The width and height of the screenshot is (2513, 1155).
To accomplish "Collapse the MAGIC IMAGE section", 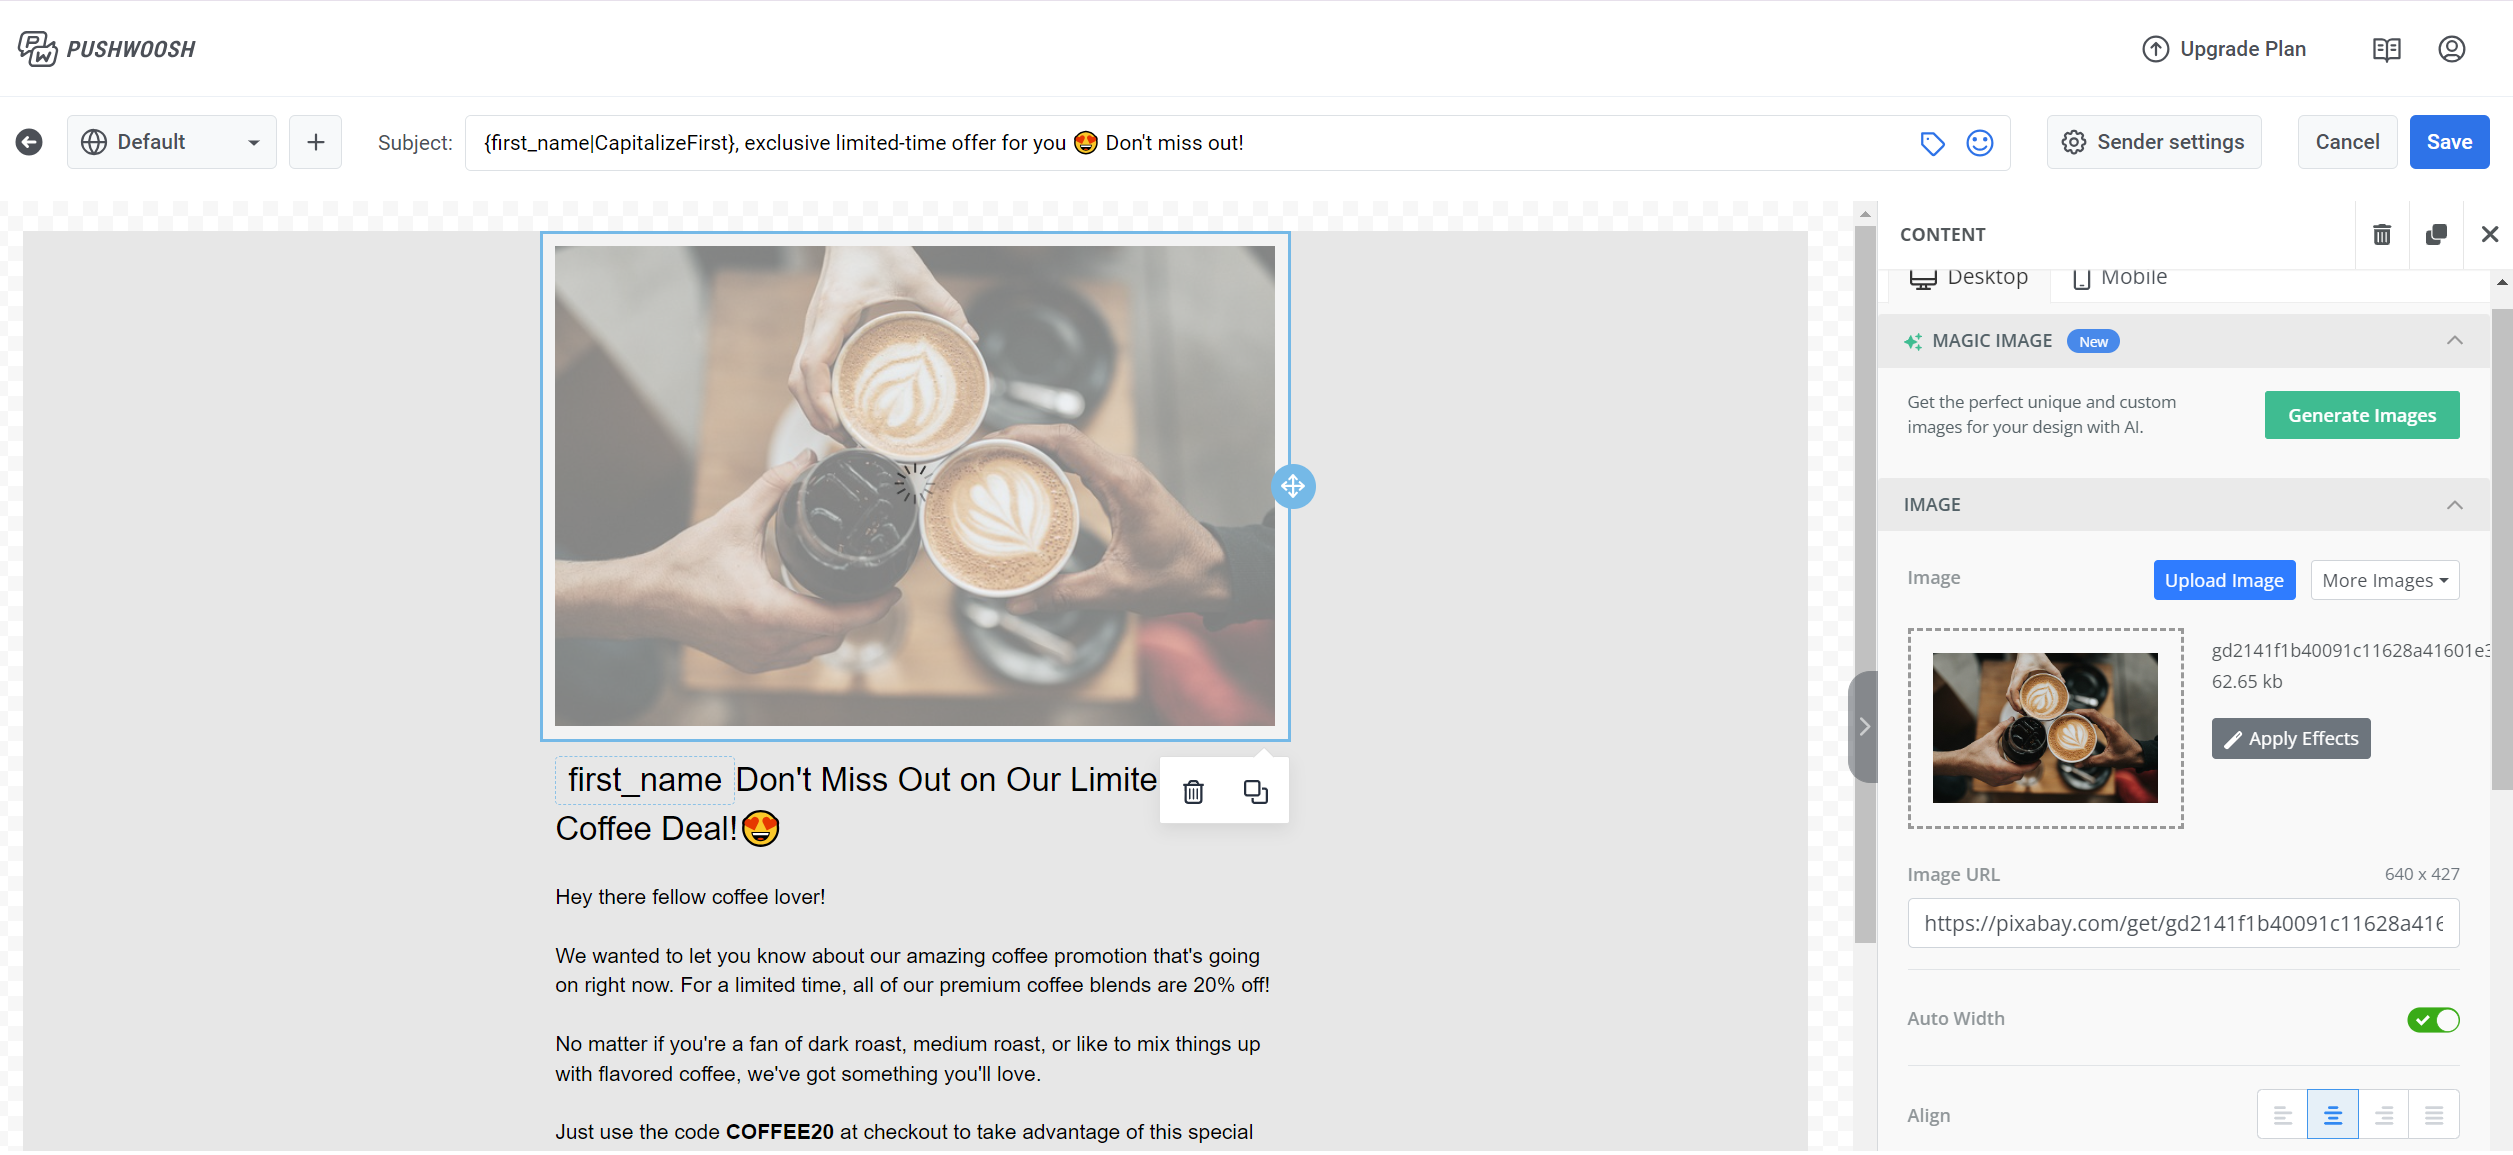I will tap(2454, 341).
